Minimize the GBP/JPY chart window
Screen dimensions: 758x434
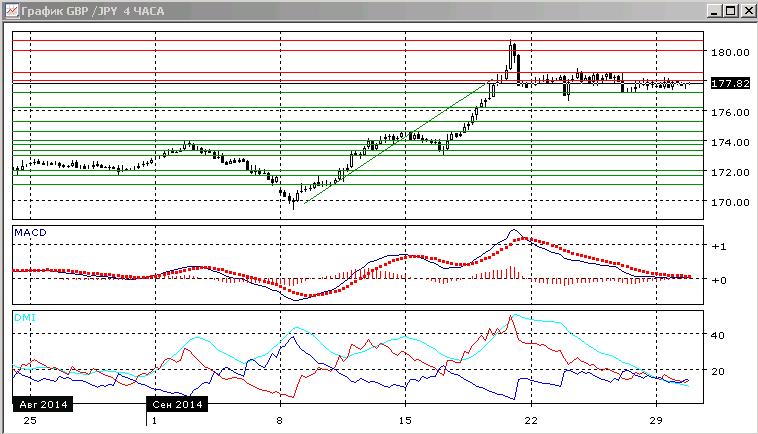715,11
